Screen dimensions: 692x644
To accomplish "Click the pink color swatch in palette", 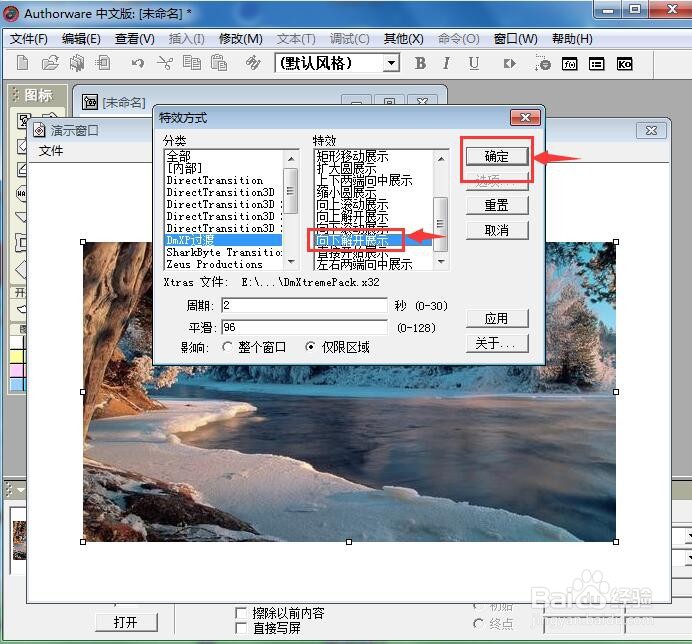I will click(x=18, y=370).
